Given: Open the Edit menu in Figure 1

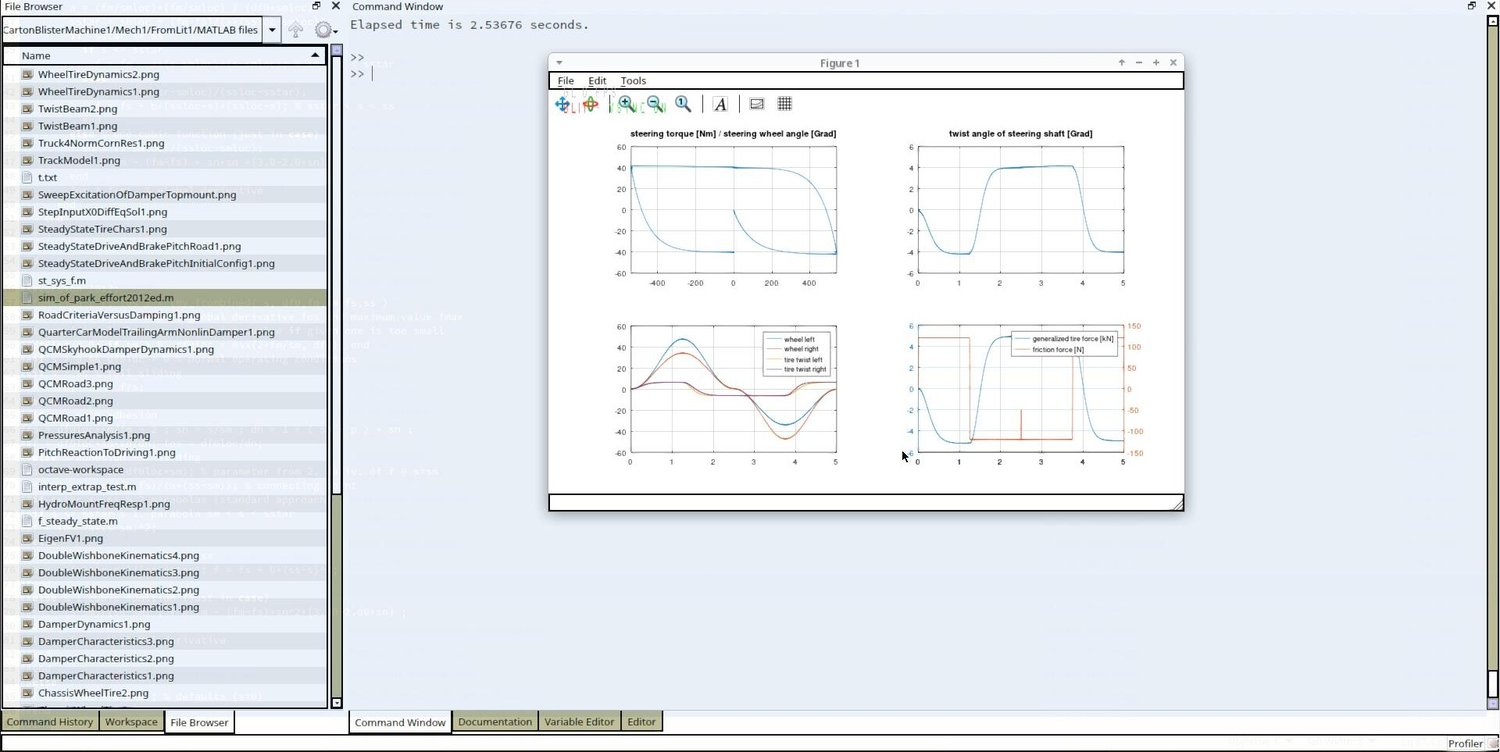Looking at the screenshot, I should 597,81.
